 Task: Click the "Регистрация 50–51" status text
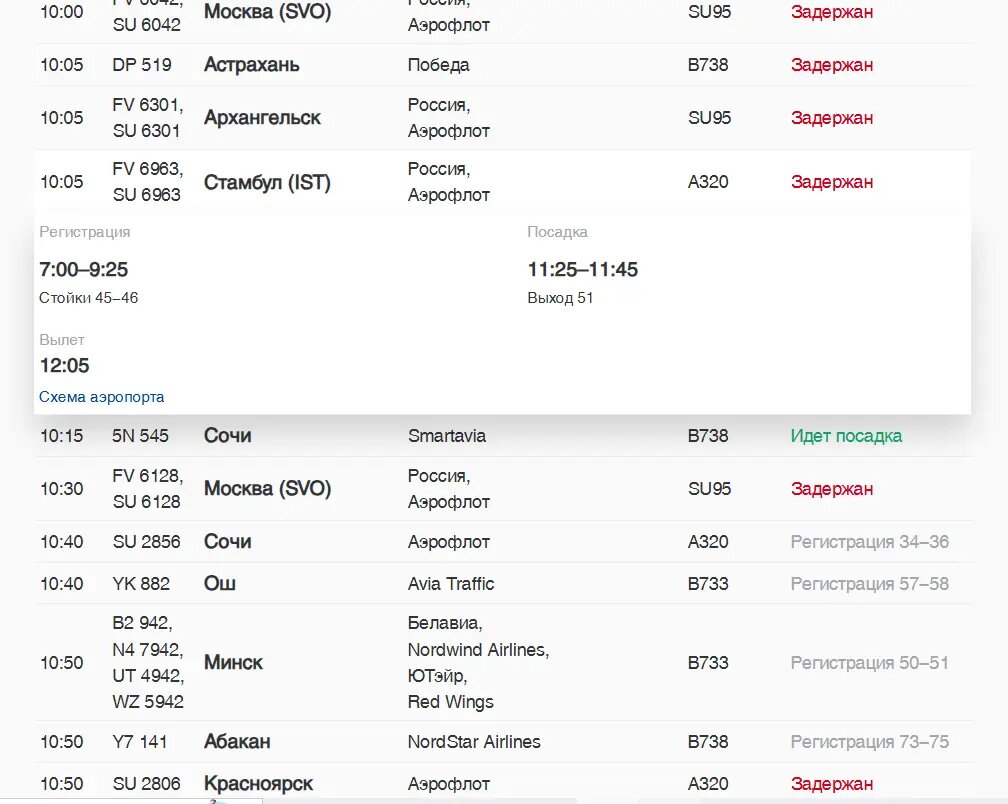869,663
